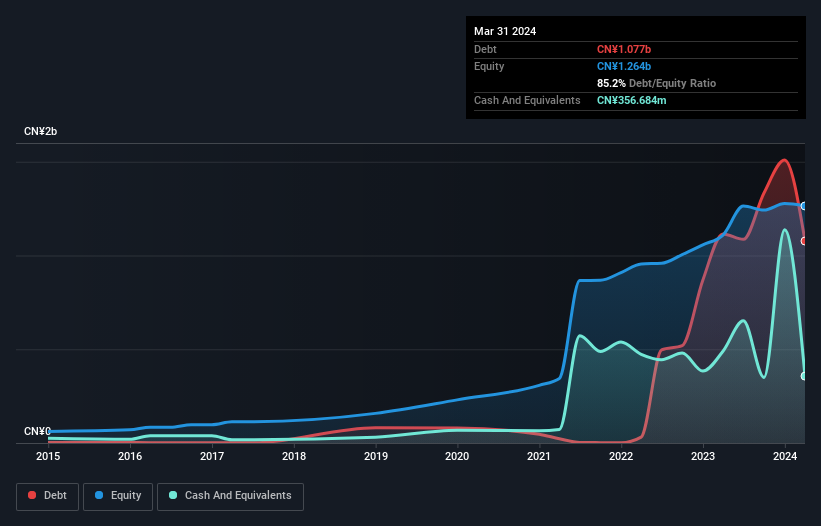Image resolution: width=821 pixels, height=526 pixels.
Task: Click the 2015 x-axis label
Action: [48, 456]
